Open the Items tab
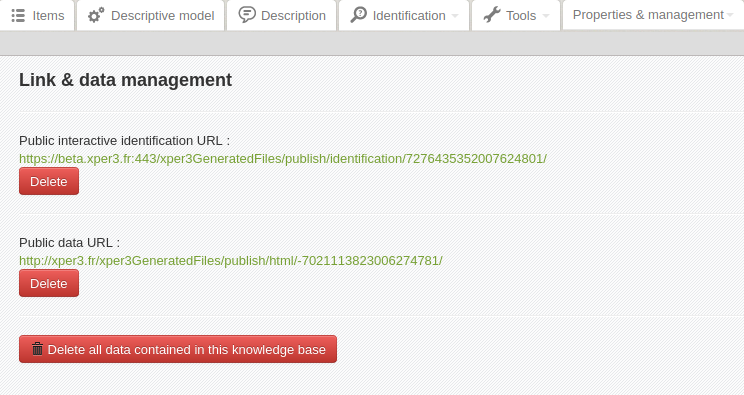The height and width of the screenshot is (395, 744). (37, 15)
